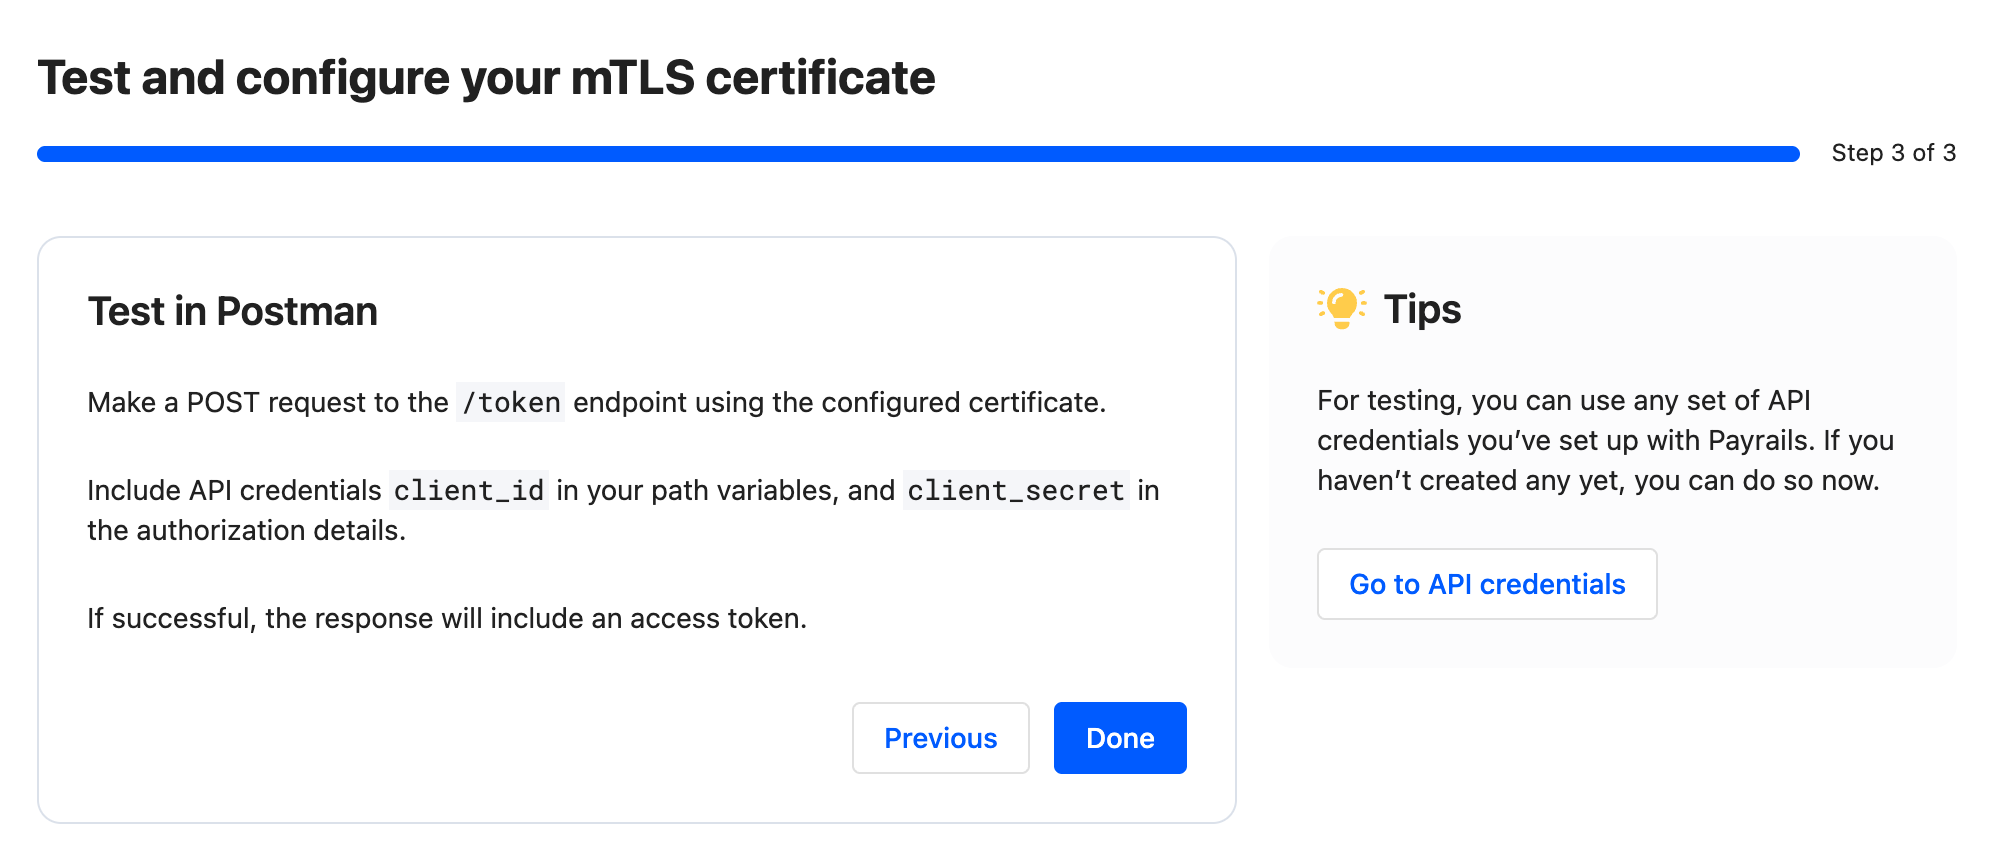The width and height of the screenshot is (1992, 854).
Task: Click the word Payrails in tips
Action: [x=1759, y=440]
